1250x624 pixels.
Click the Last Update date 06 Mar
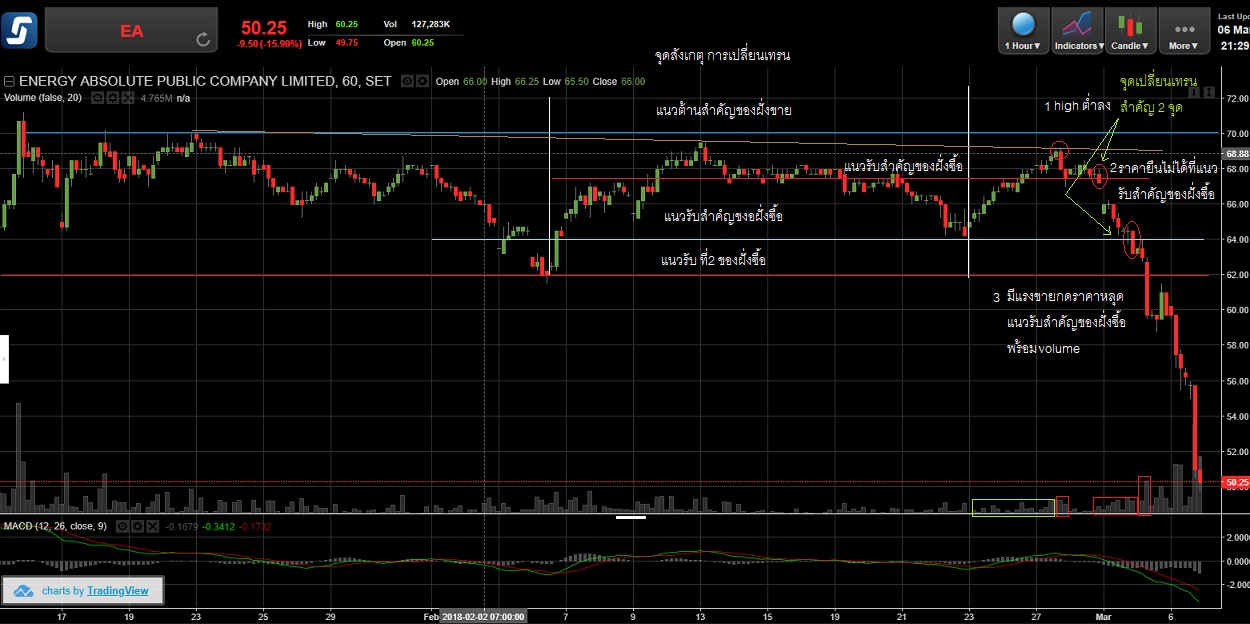(1234, 30)
